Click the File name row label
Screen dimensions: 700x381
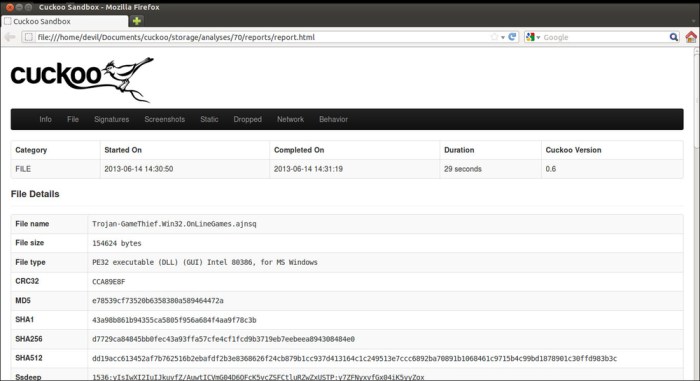(32, 224)
